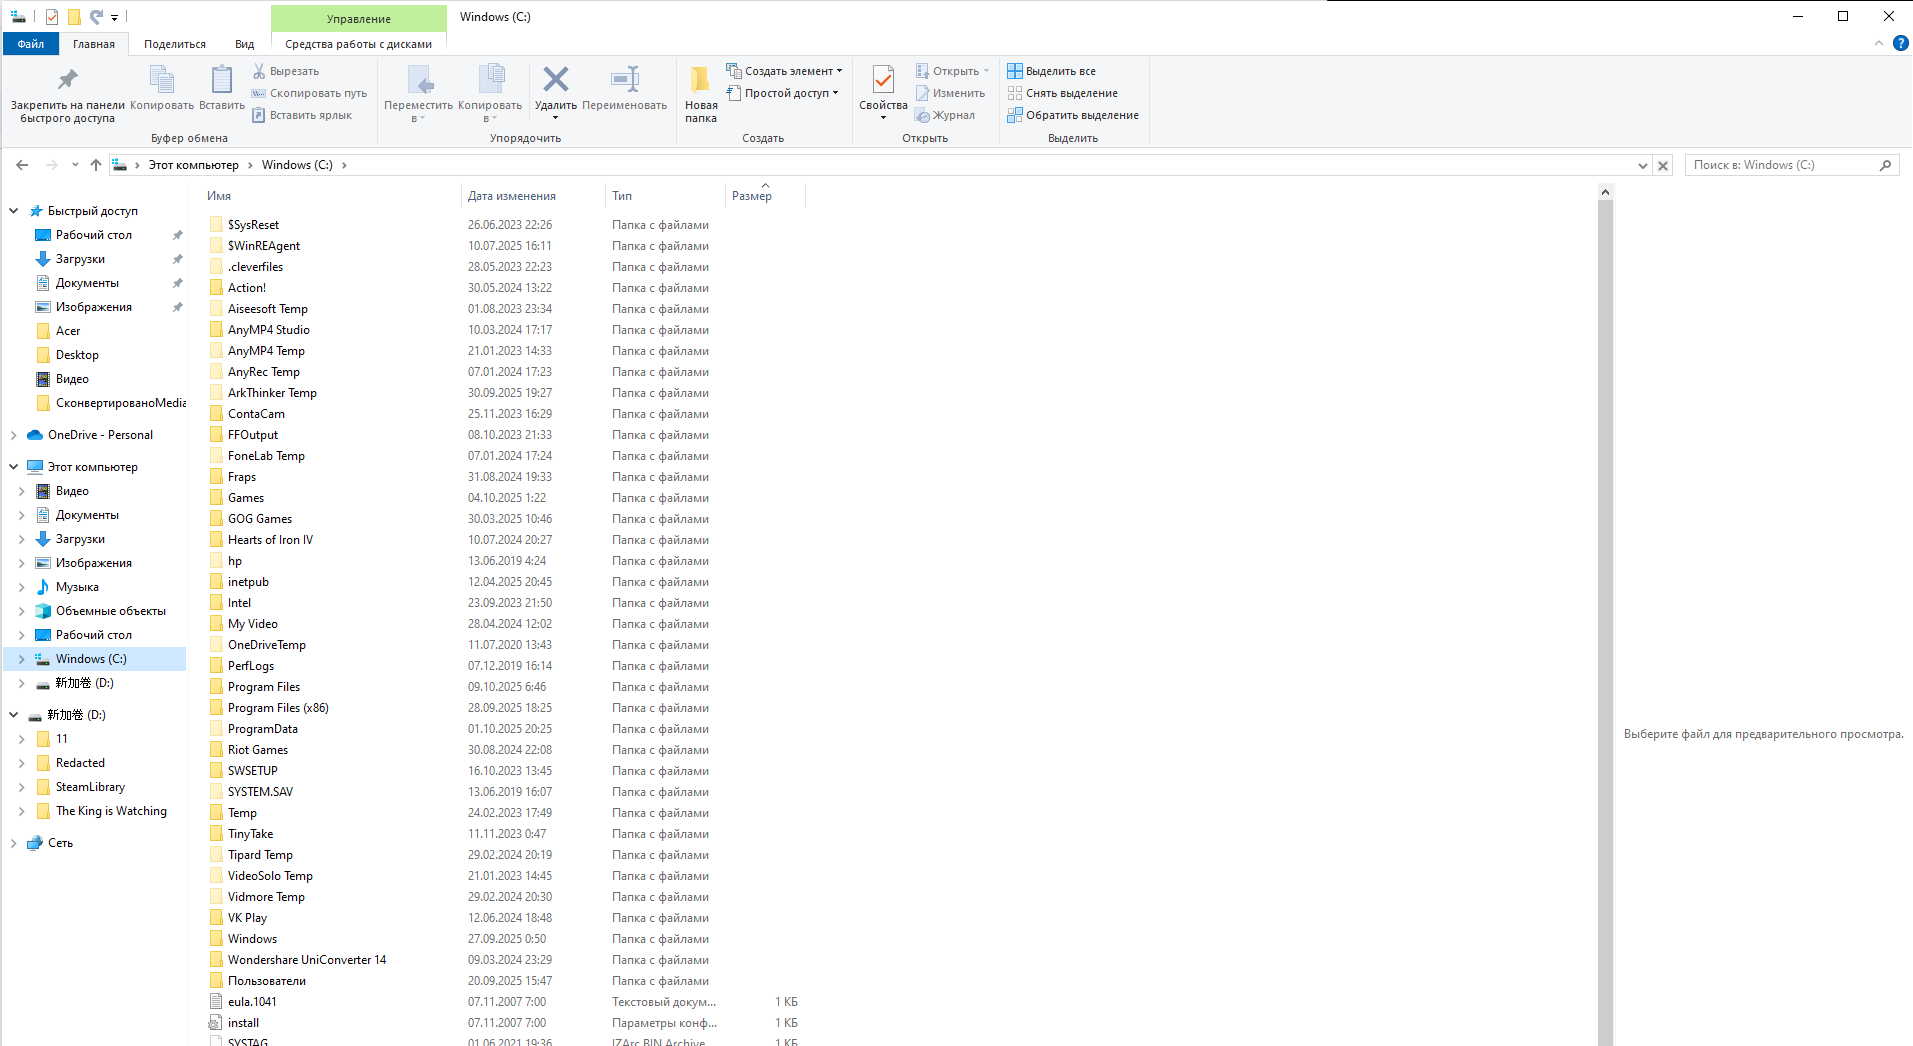Select the Program Files folder
The width and height of the screenshot is (1913, 1046).
(x=264, y=687)
